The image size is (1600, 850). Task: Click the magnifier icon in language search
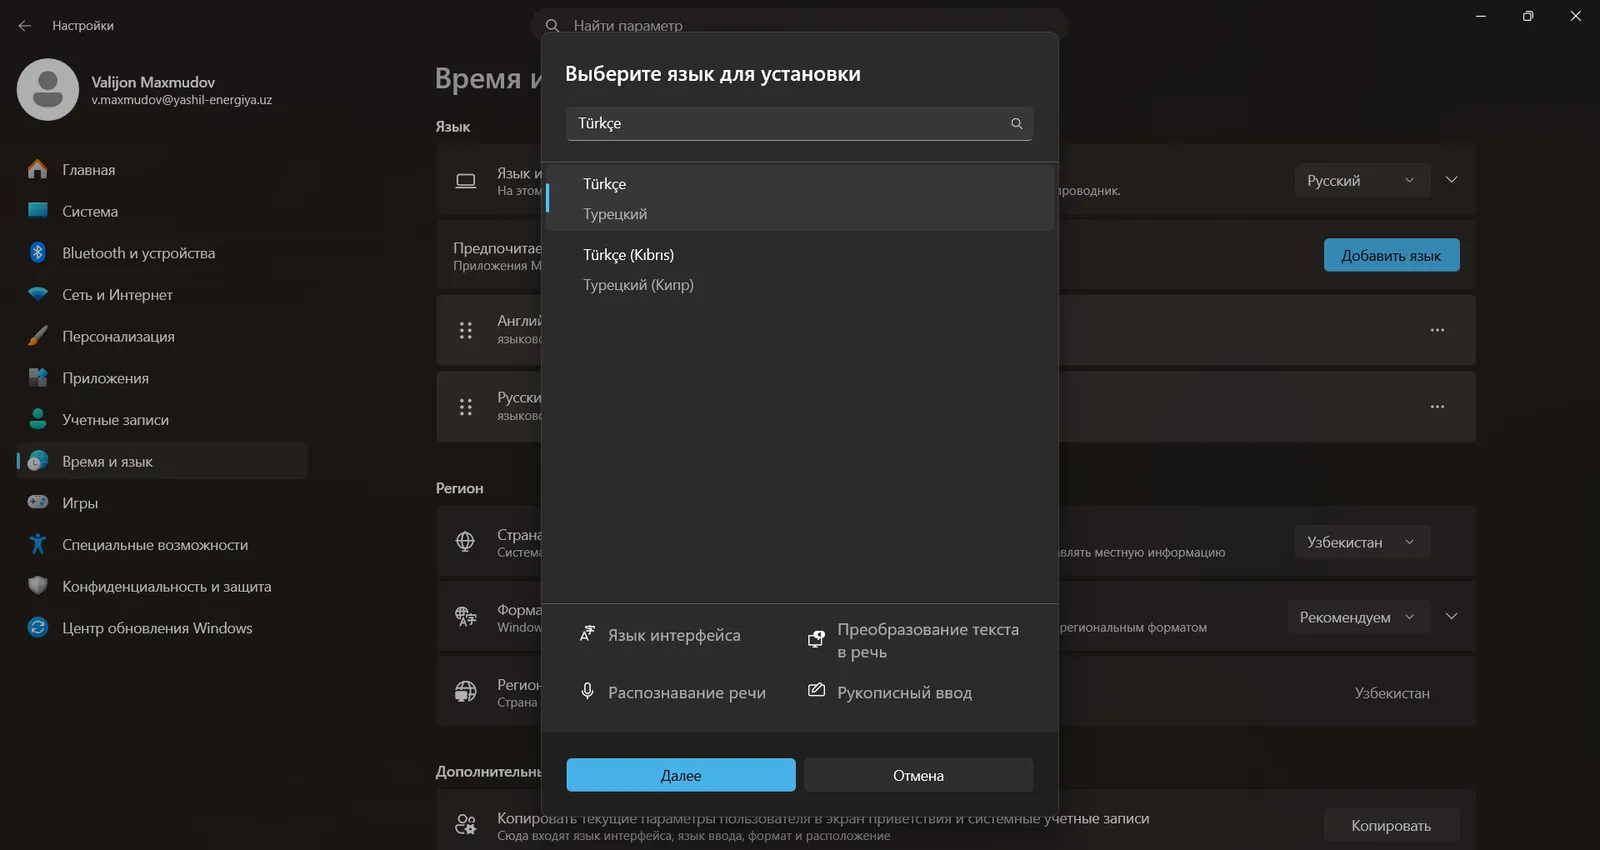tap(1016, 123)
